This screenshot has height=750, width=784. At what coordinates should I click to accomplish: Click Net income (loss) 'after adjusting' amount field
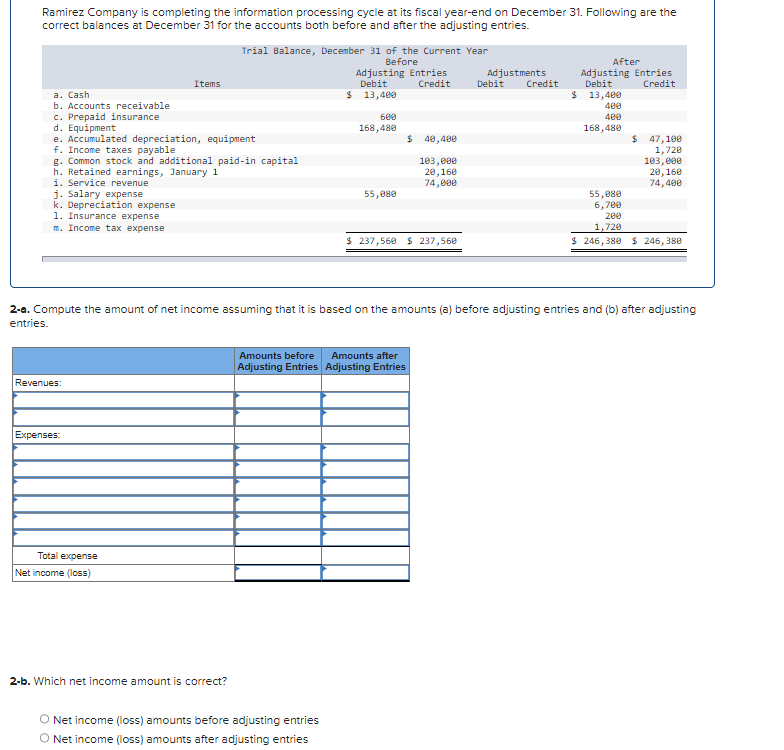pos(366,572)
